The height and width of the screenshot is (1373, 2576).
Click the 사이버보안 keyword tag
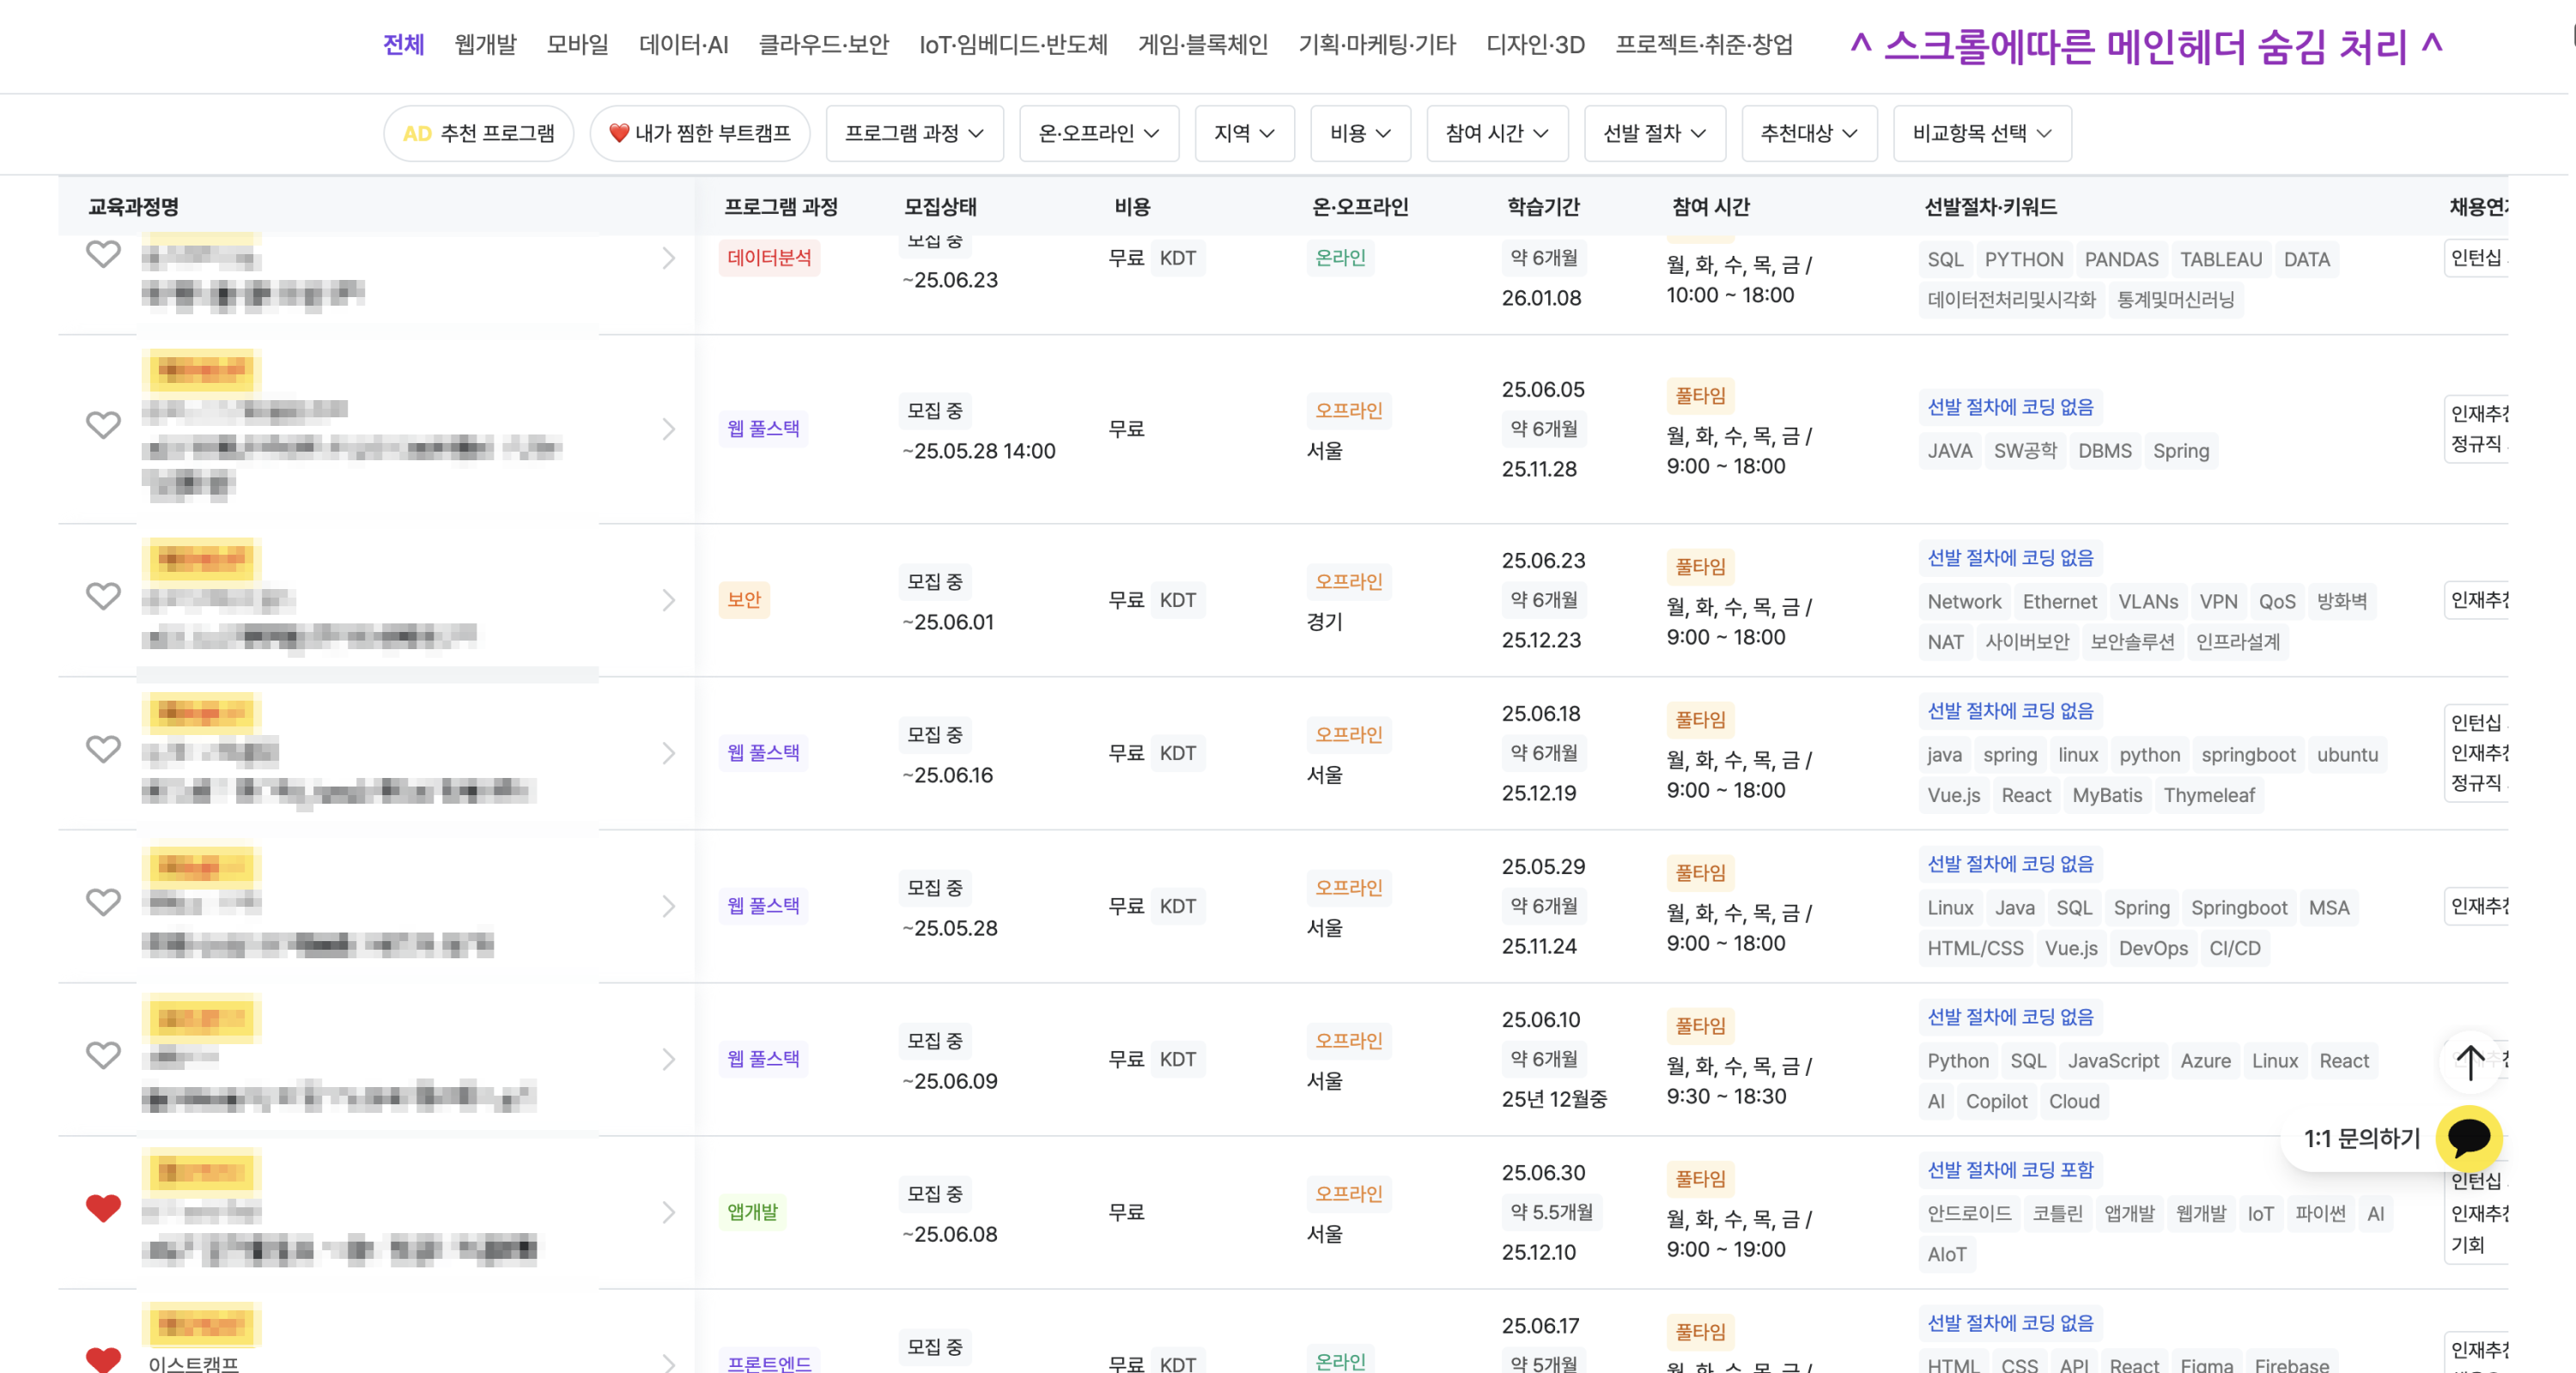(2026, 642)
